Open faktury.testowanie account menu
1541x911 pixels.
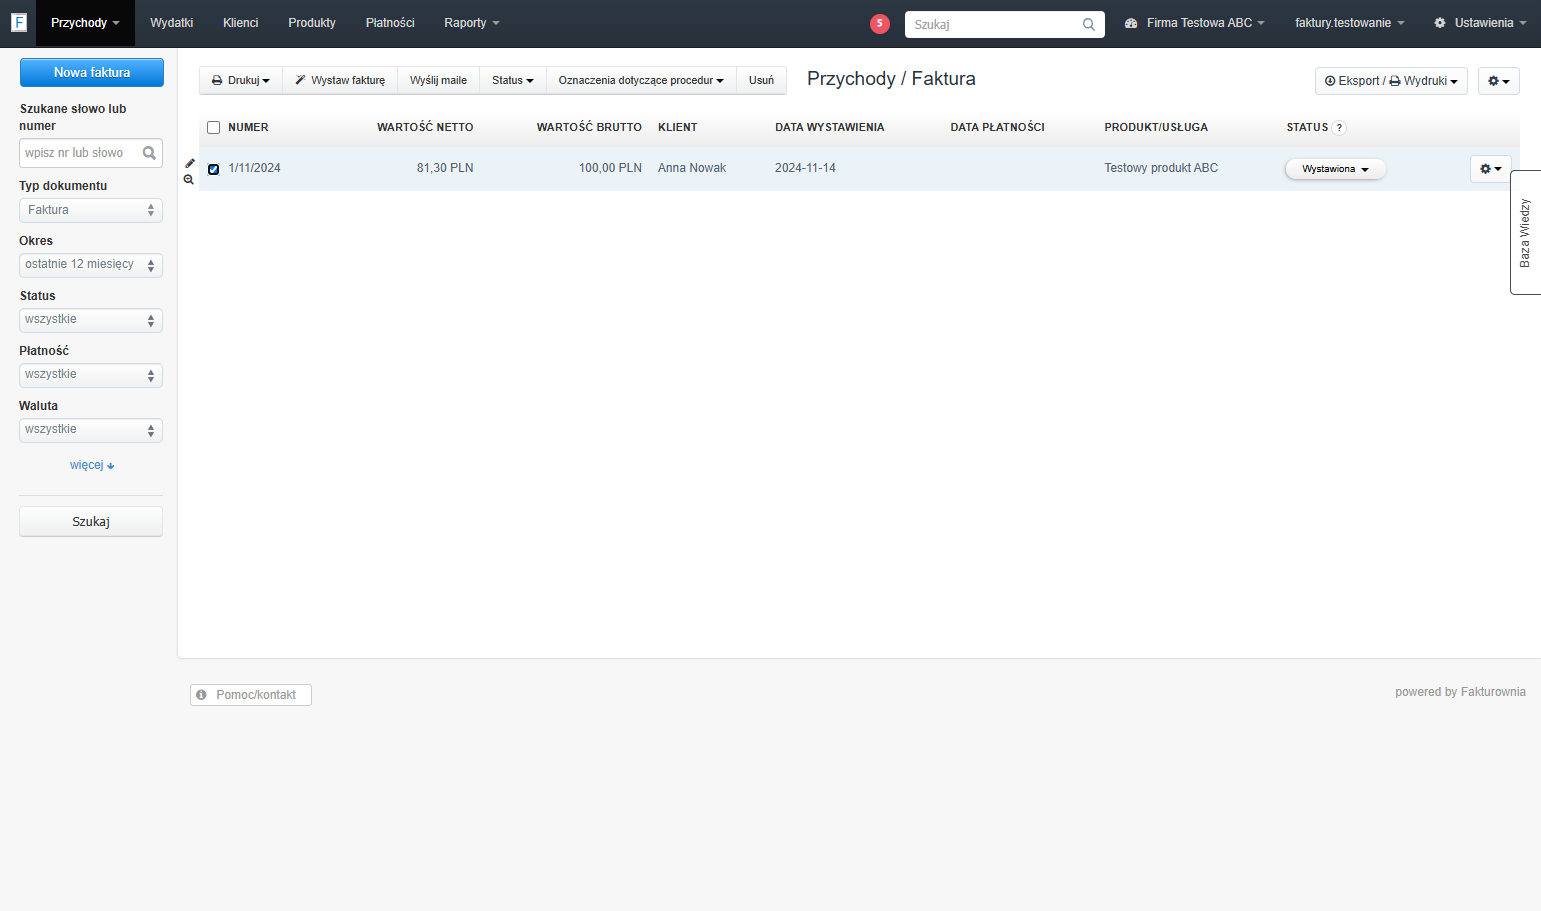click(1349, 23)
